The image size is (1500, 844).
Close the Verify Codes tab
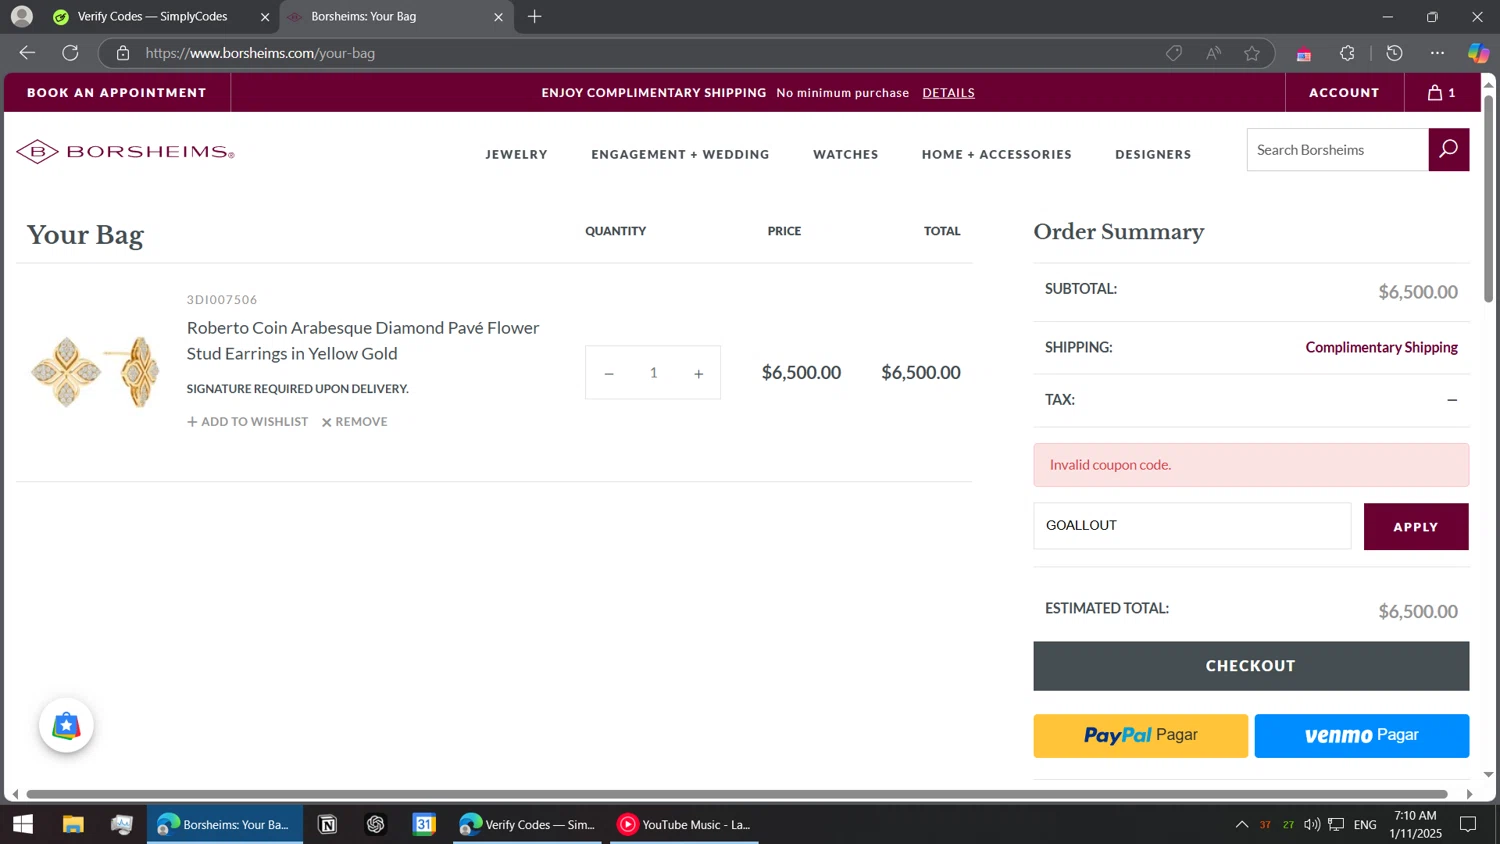pyautogui.click(x=265, y=16)
